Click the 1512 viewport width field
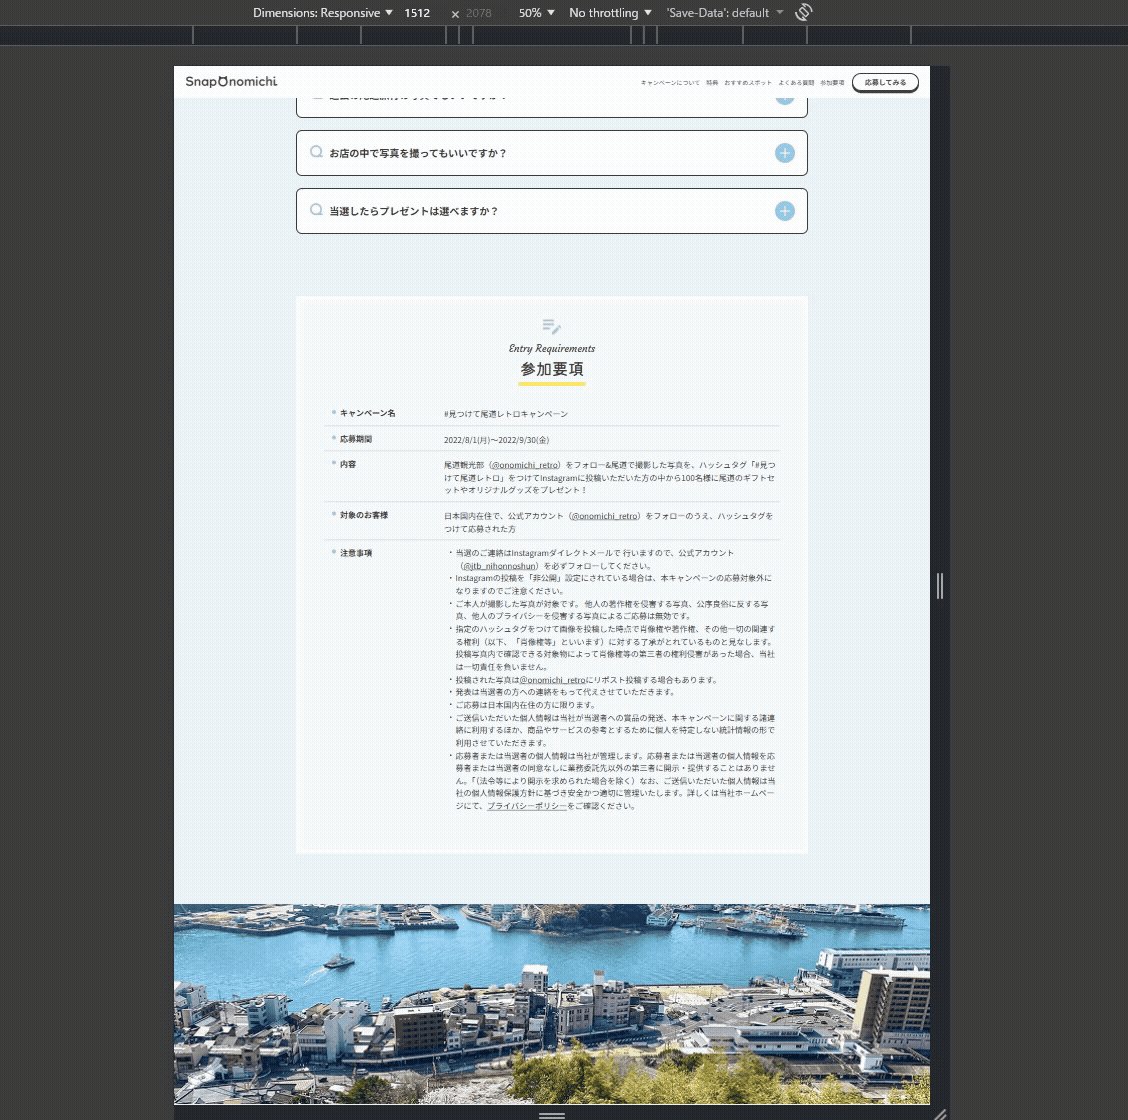 417,13
